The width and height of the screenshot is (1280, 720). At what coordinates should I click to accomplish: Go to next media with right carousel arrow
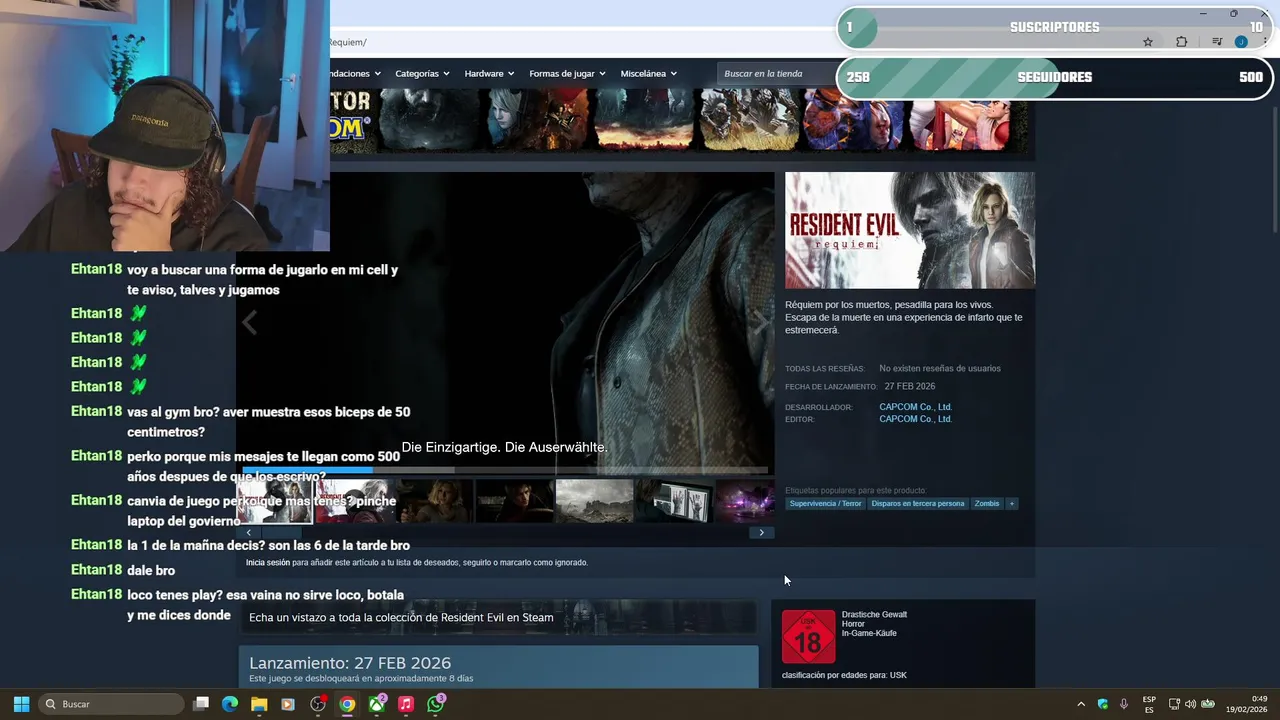(x=761, y=322)
